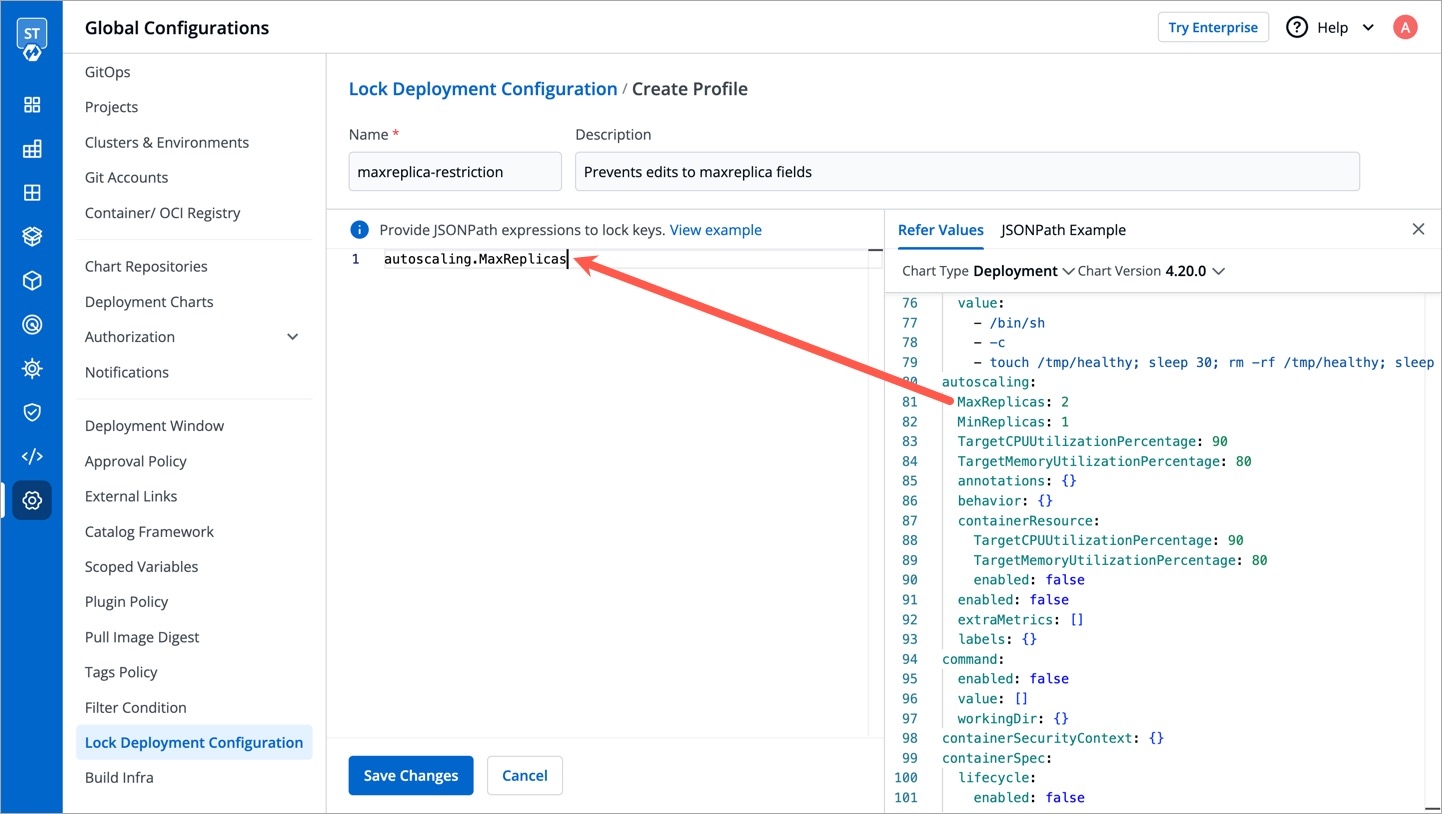This screenshot has height=814, width=1442.
Task: Open the Chart Version 4.20.0 dropdown
Action: pyautogui.click(x=1195, y=271)
